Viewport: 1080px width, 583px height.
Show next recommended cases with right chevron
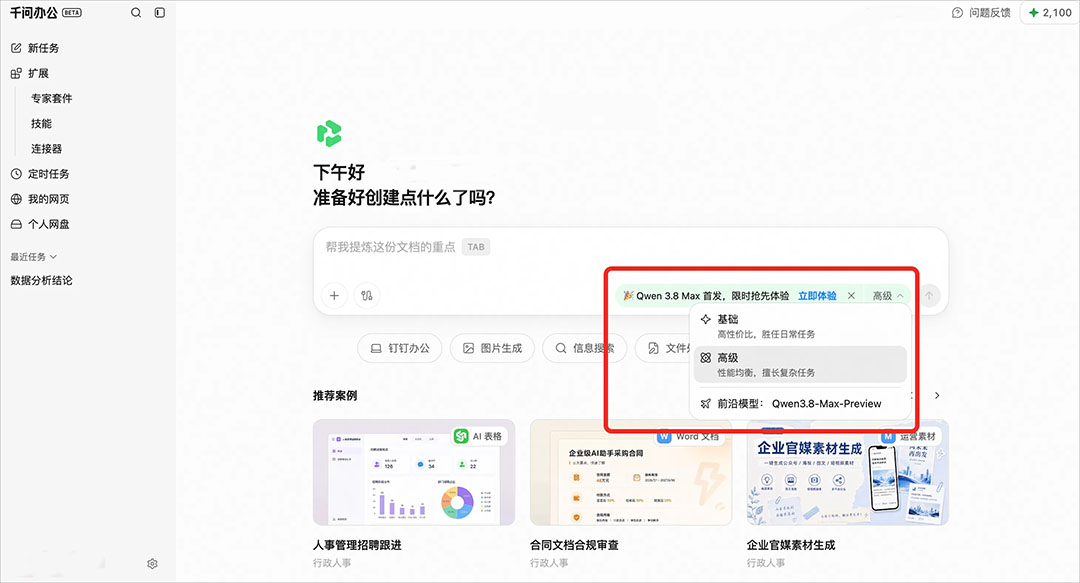click(x=937, y=396)
